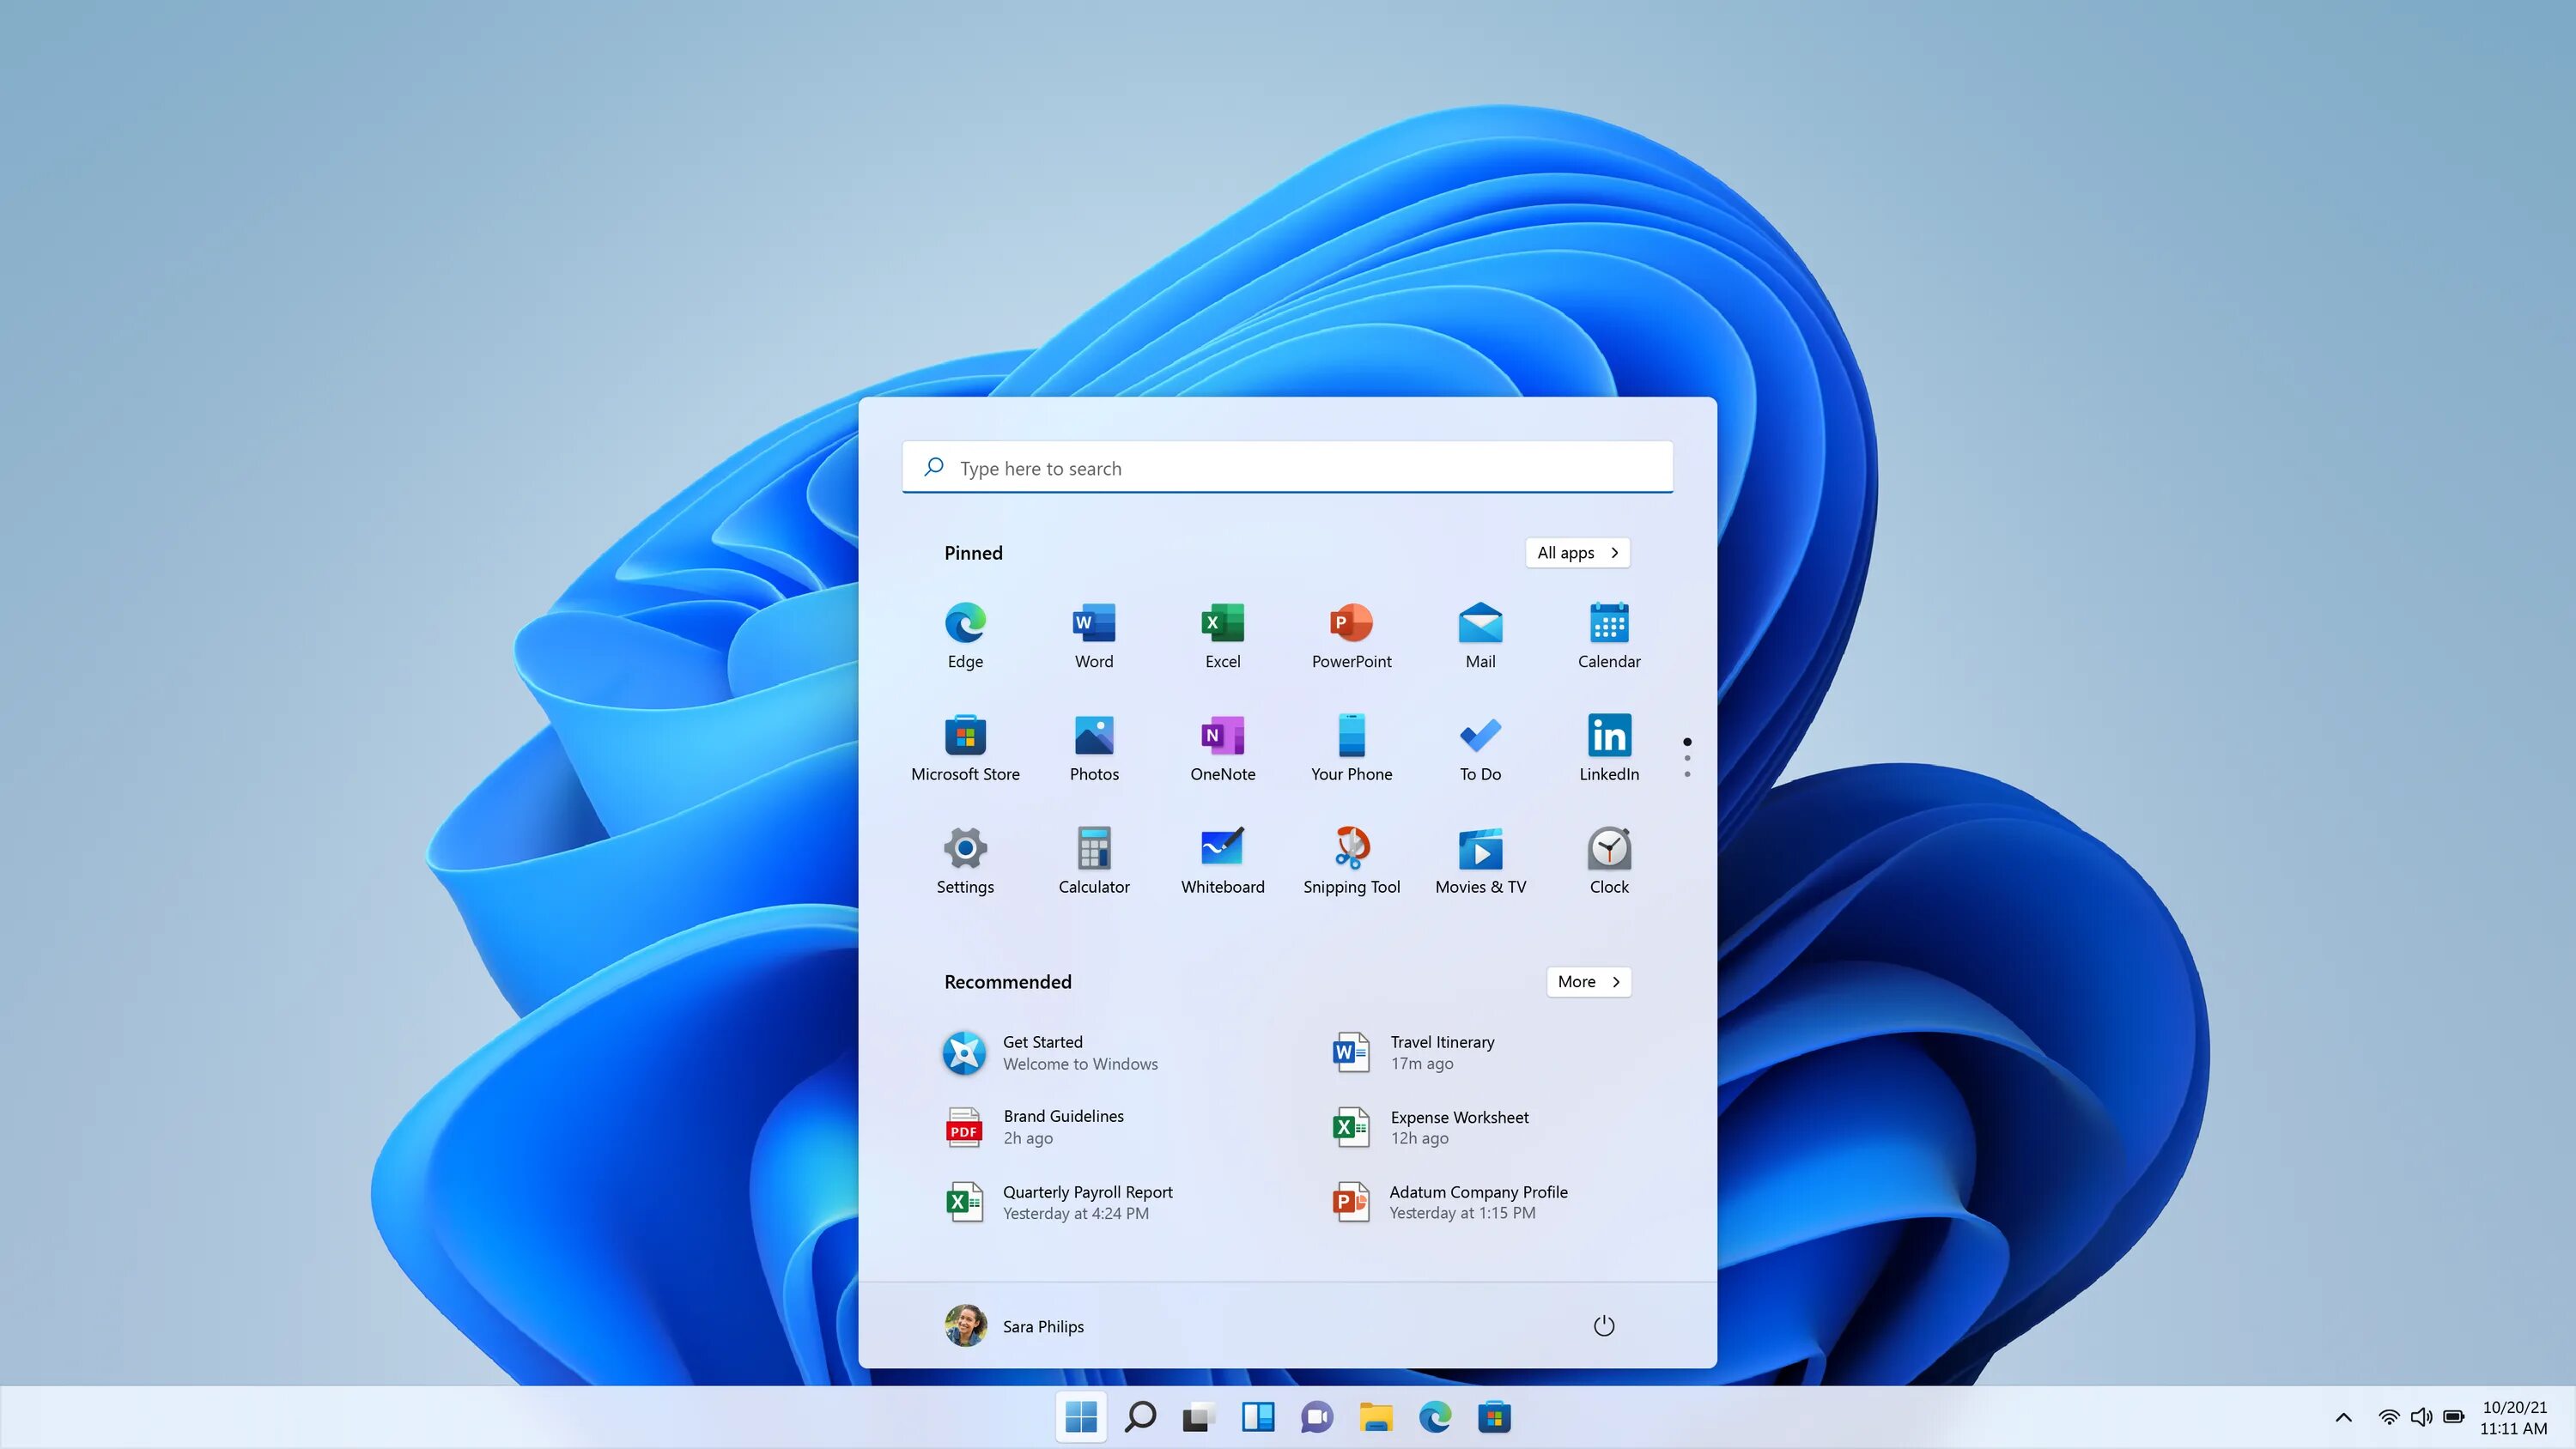Viewport: 2576px width, 1449px height.
Task: Launch PowerPoint presentation app
Action: click(x=1352, y=632)
